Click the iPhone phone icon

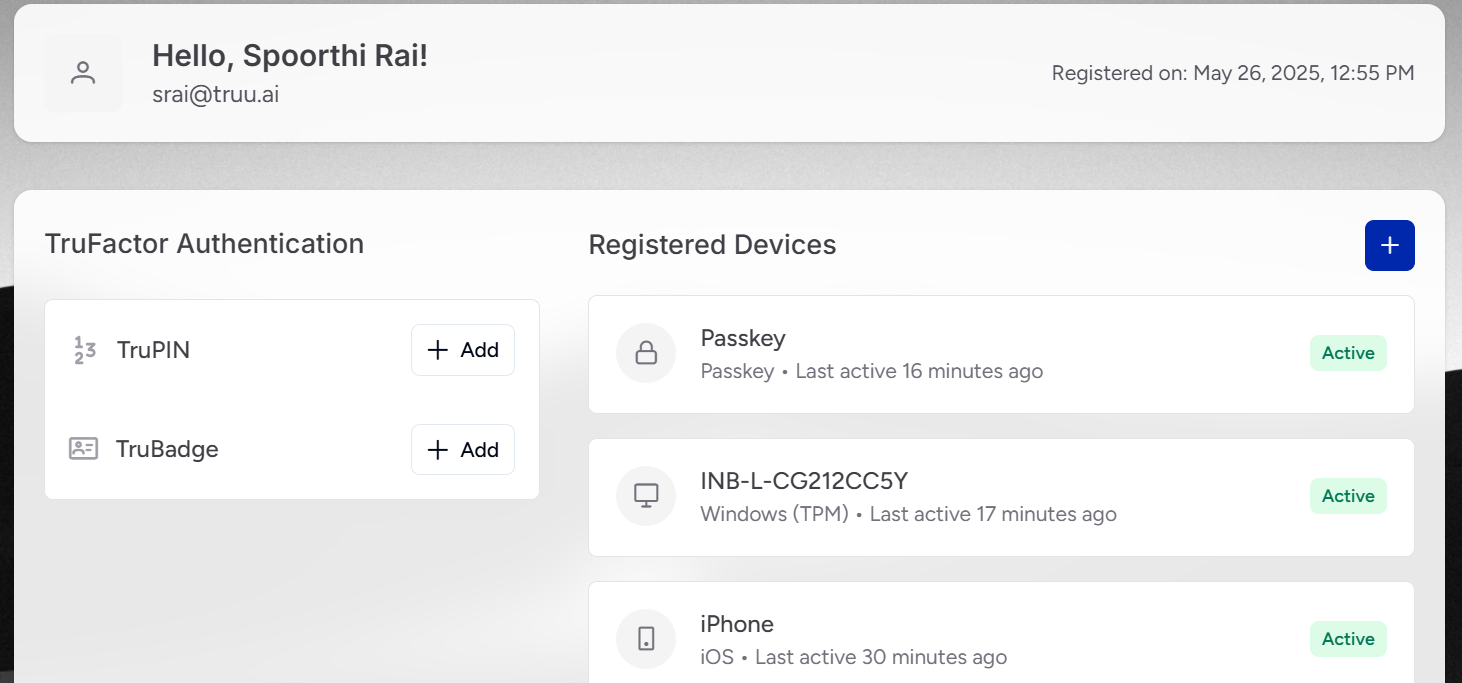pyautogui.click(x=646, y=638)
